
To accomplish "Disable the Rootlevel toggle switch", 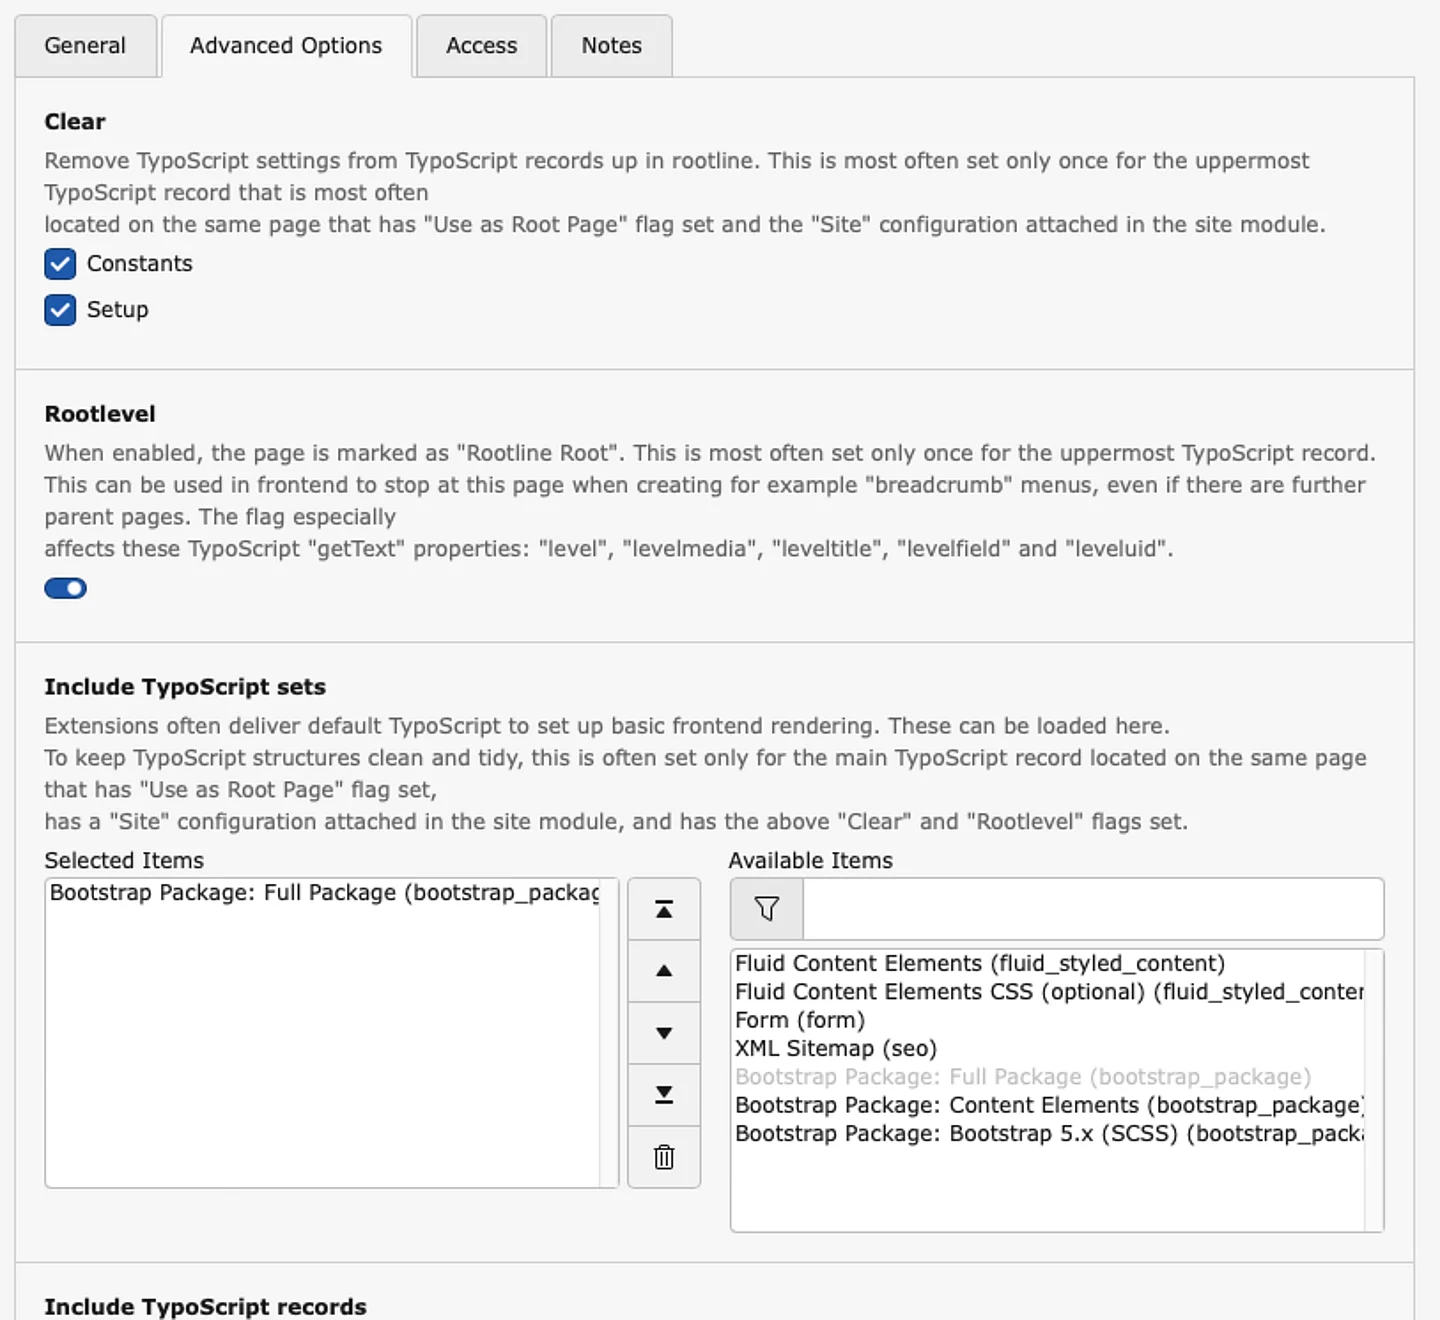I will click(x=66, y=588).
